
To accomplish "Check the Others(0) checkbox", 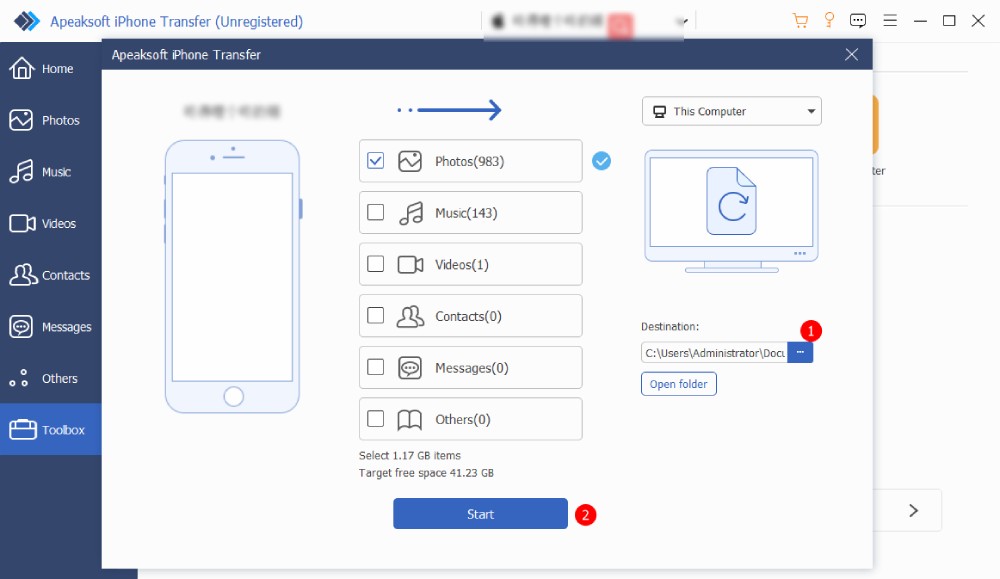I will (x=376, y=419).
